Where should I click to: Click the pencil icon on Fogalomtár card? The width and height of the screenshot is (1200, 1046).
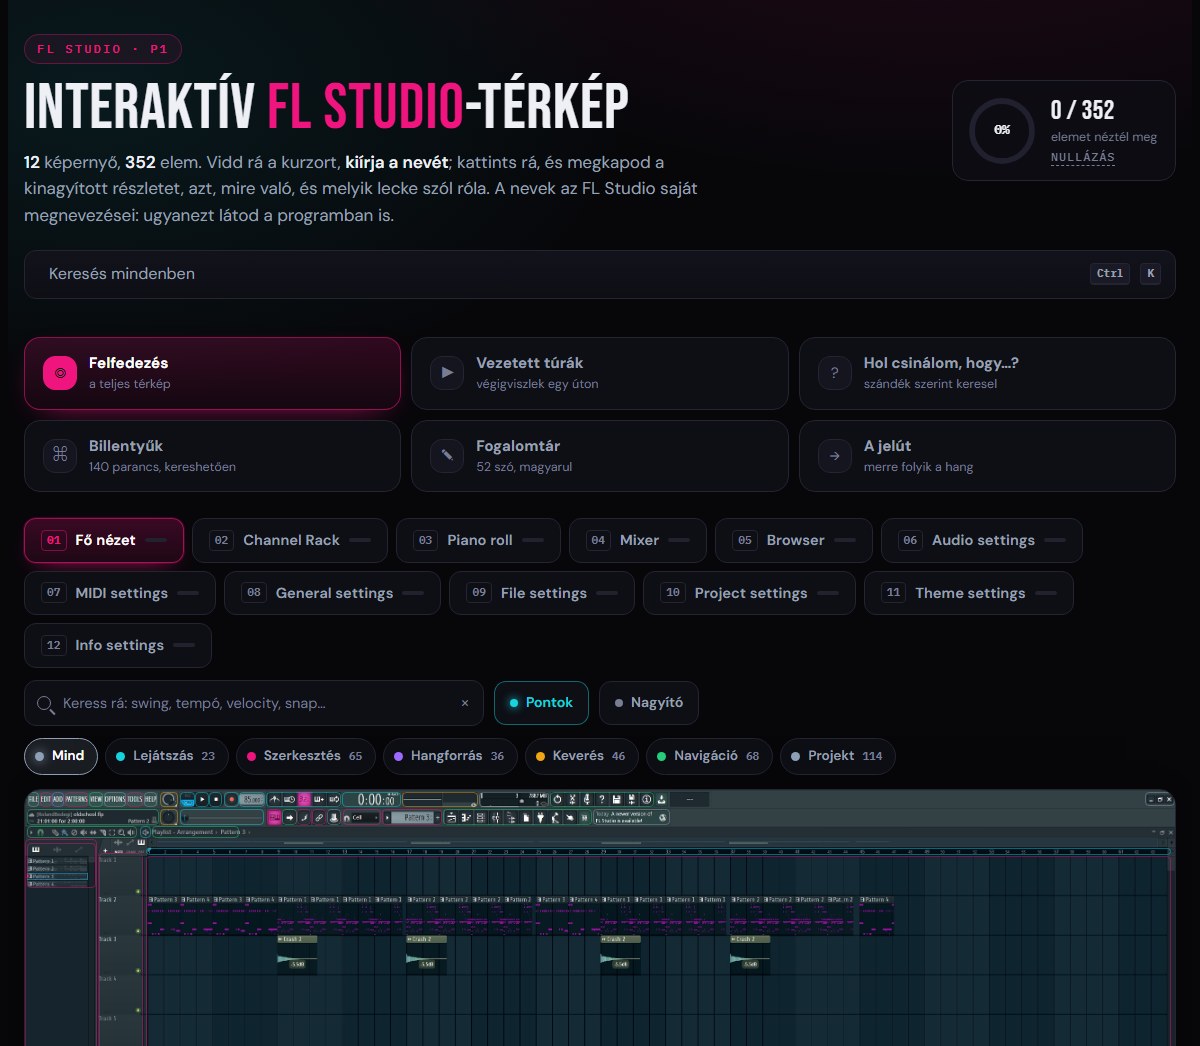[x=447, y=456]
